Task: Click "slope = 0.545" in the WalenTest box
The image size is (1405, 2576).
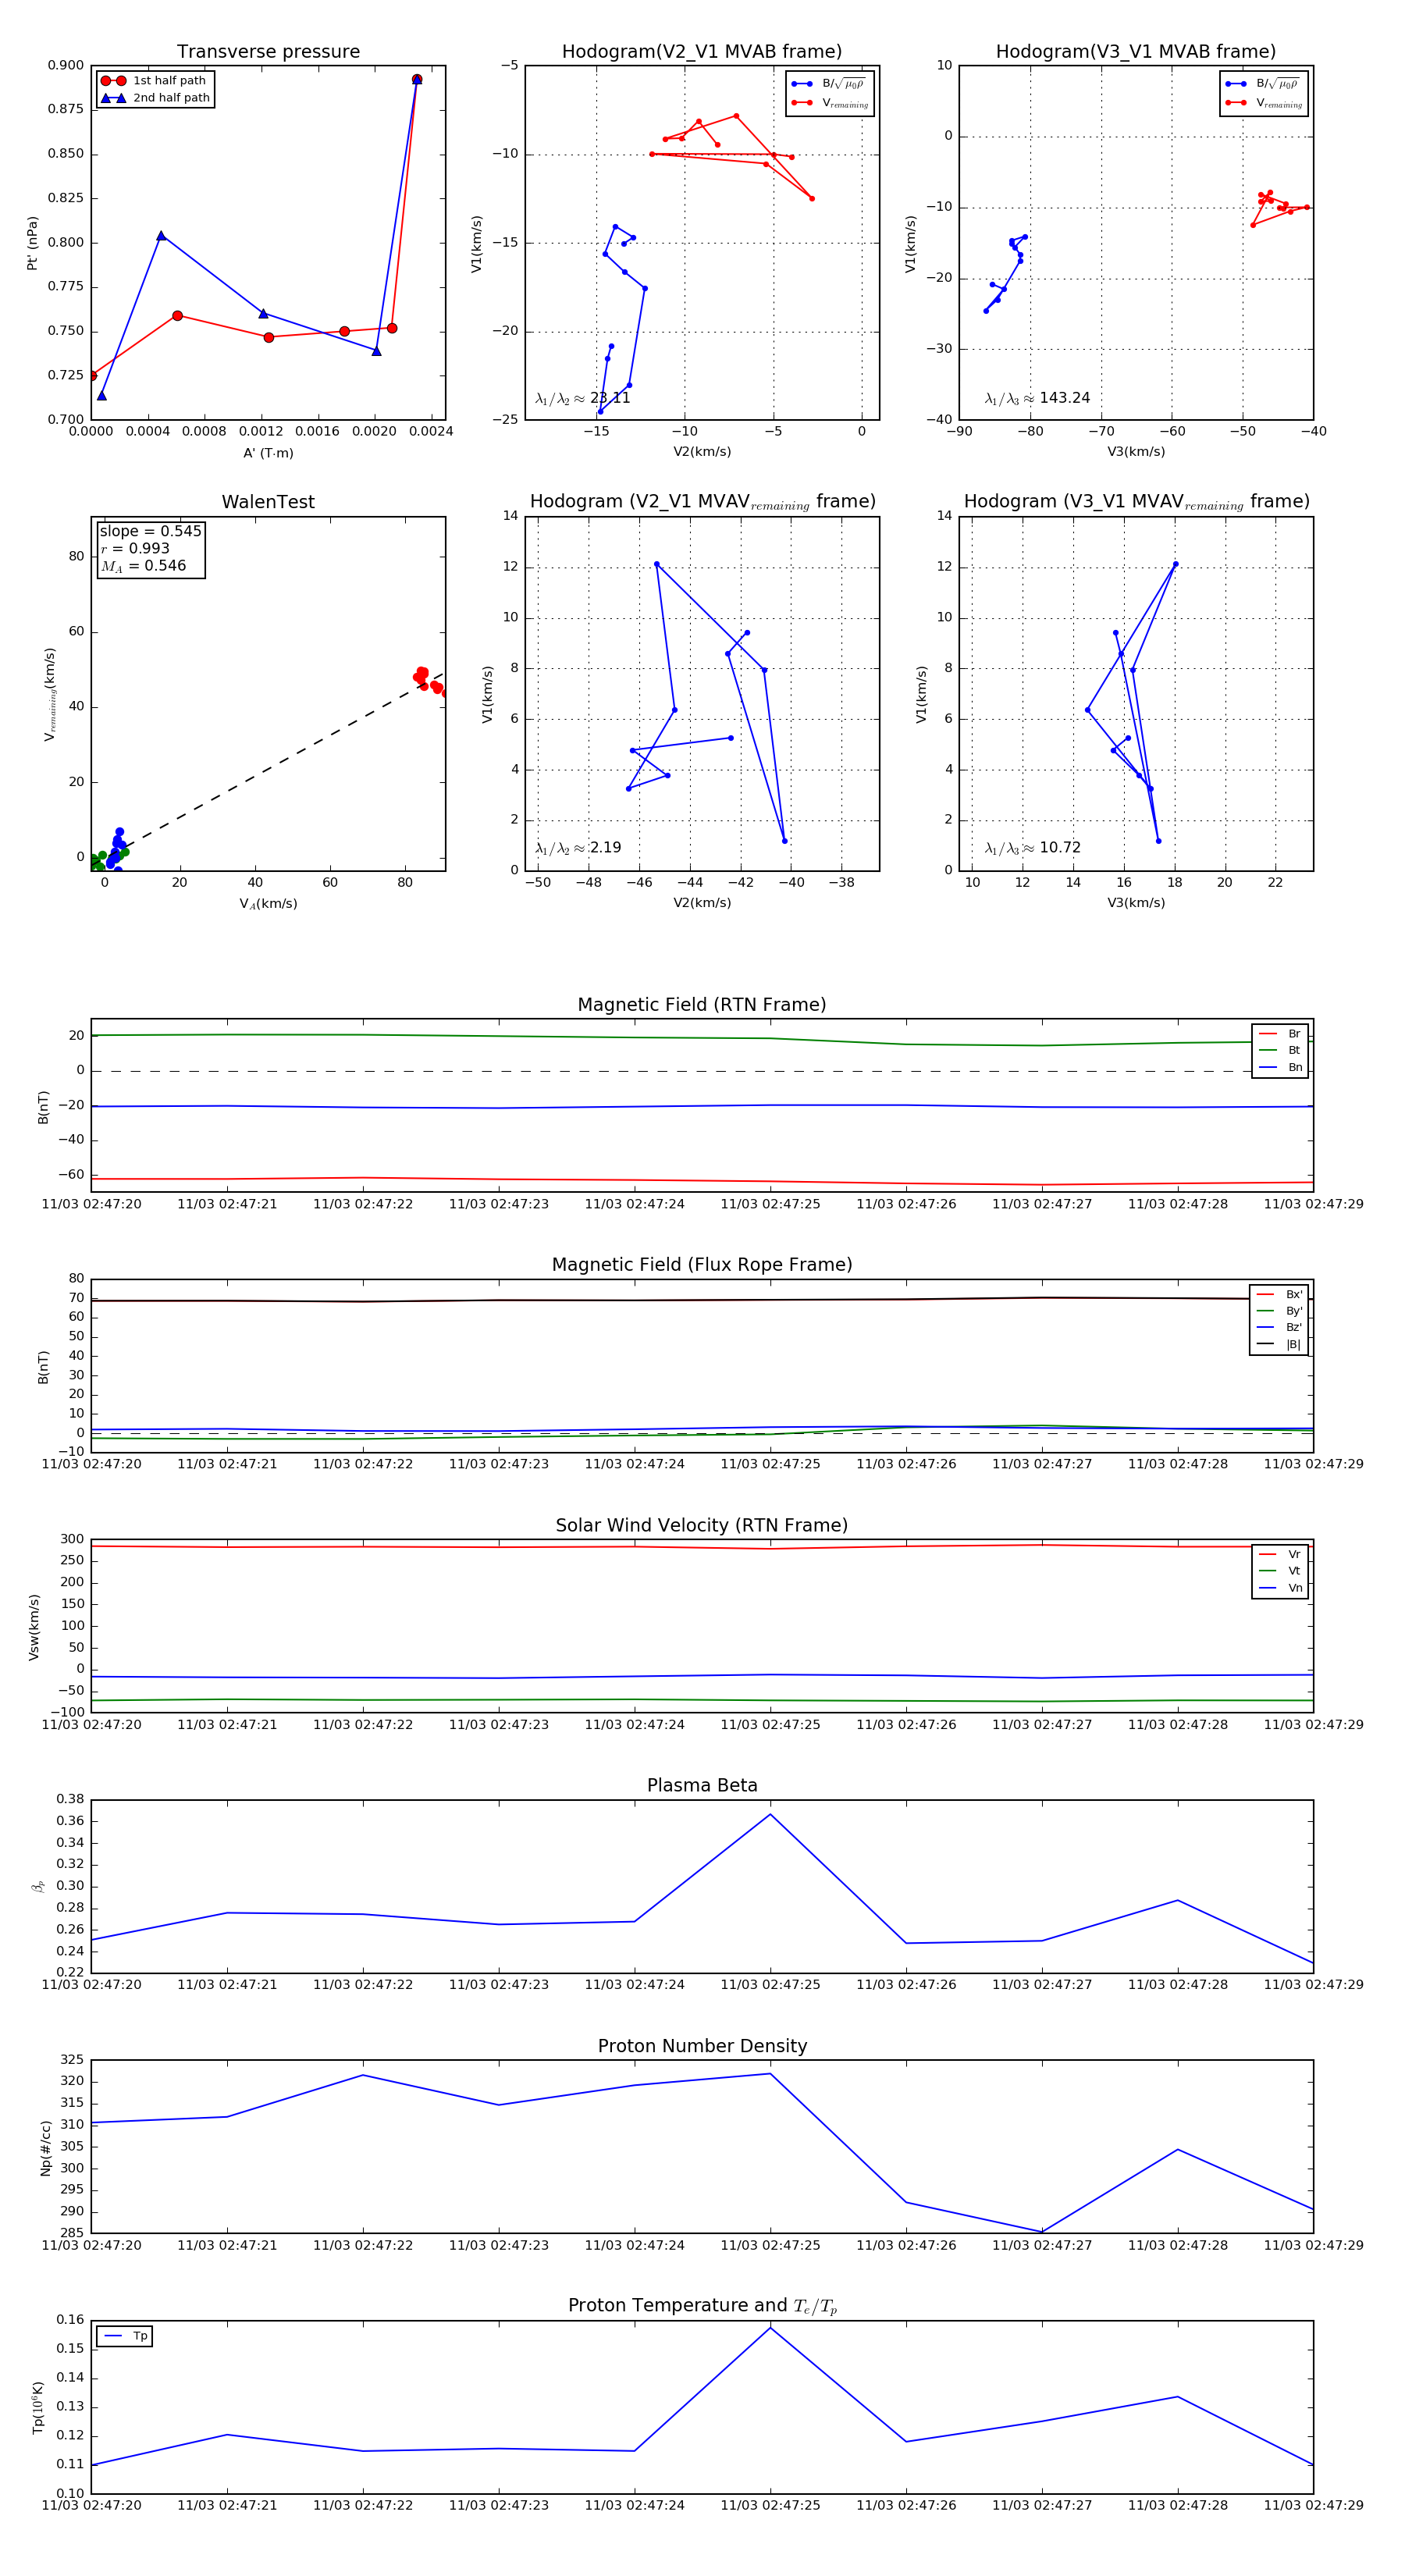Action: pos(150,531)
